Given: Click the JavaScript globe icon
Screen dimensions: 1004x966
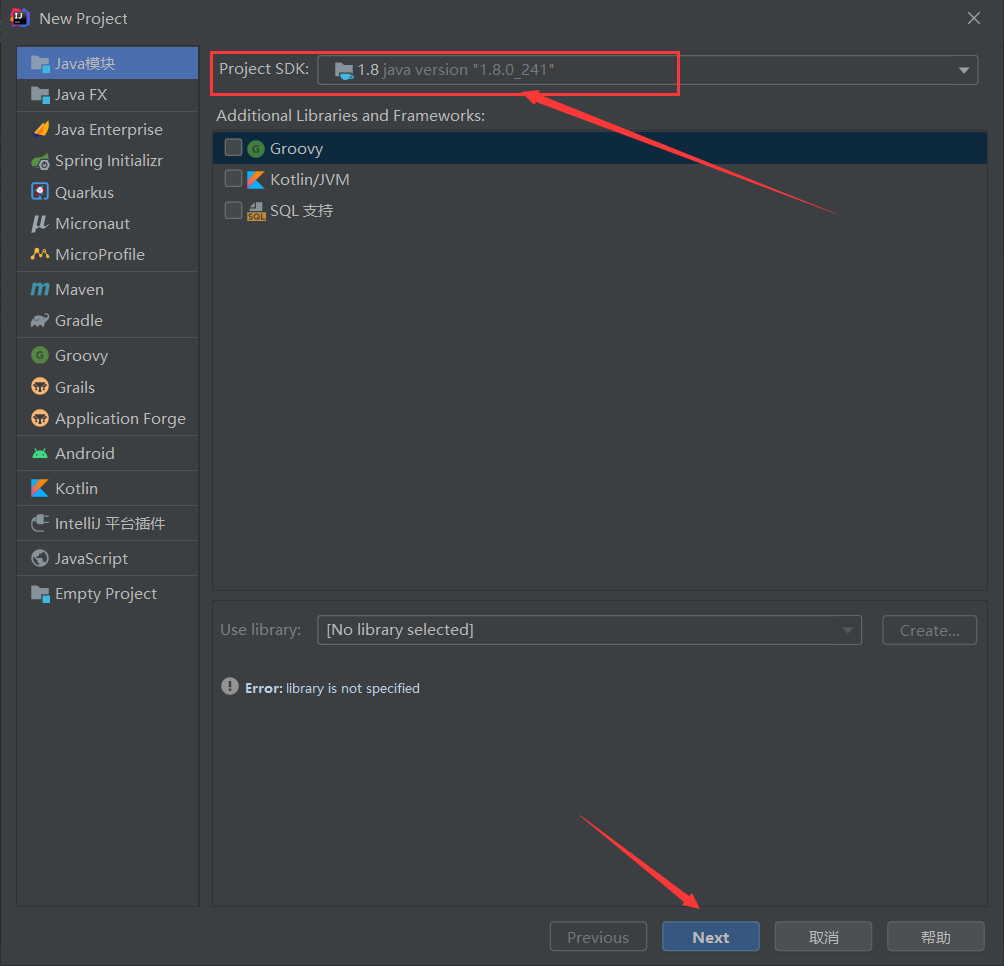Looking at the screenshot, I should click(40, 558).
